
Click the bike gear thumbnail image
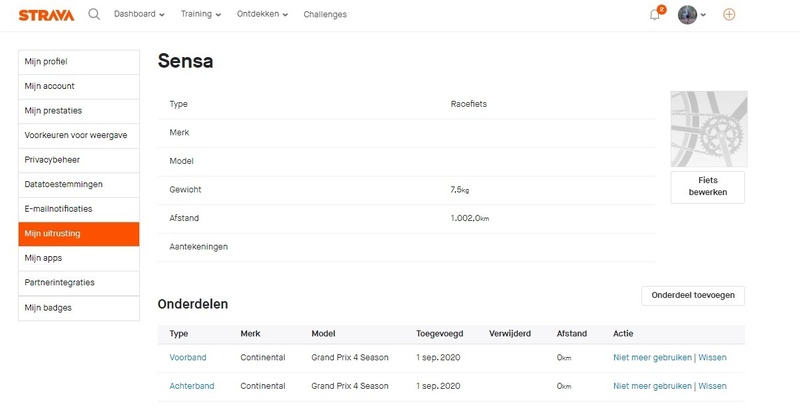tap(708, 129)
